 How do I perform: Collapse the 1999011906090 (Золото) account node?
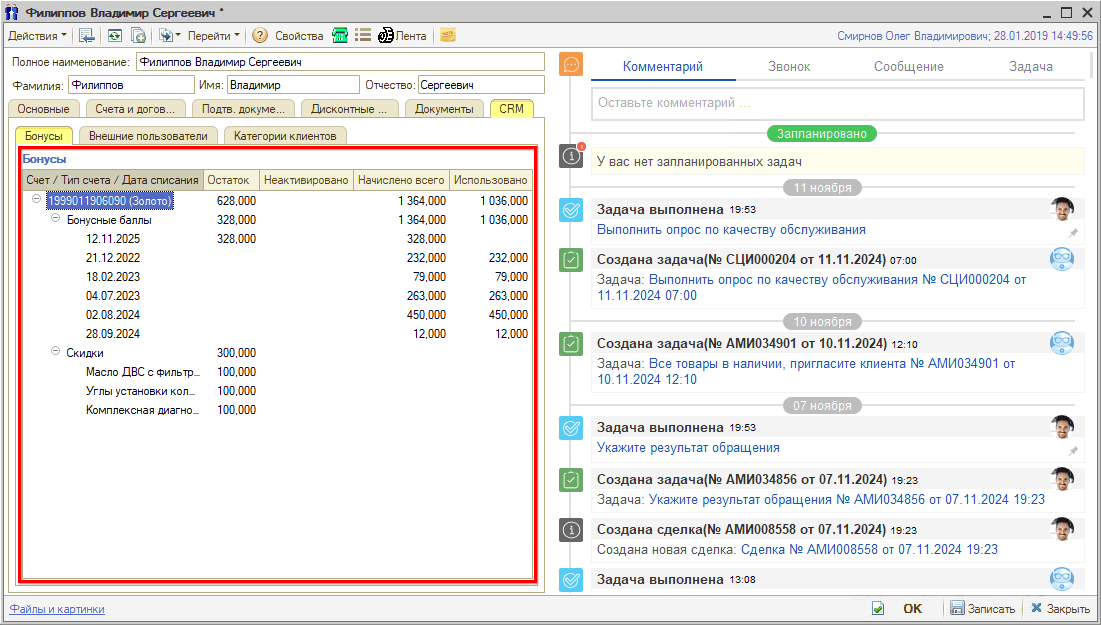pyautogui.click(x=37, y=200)
